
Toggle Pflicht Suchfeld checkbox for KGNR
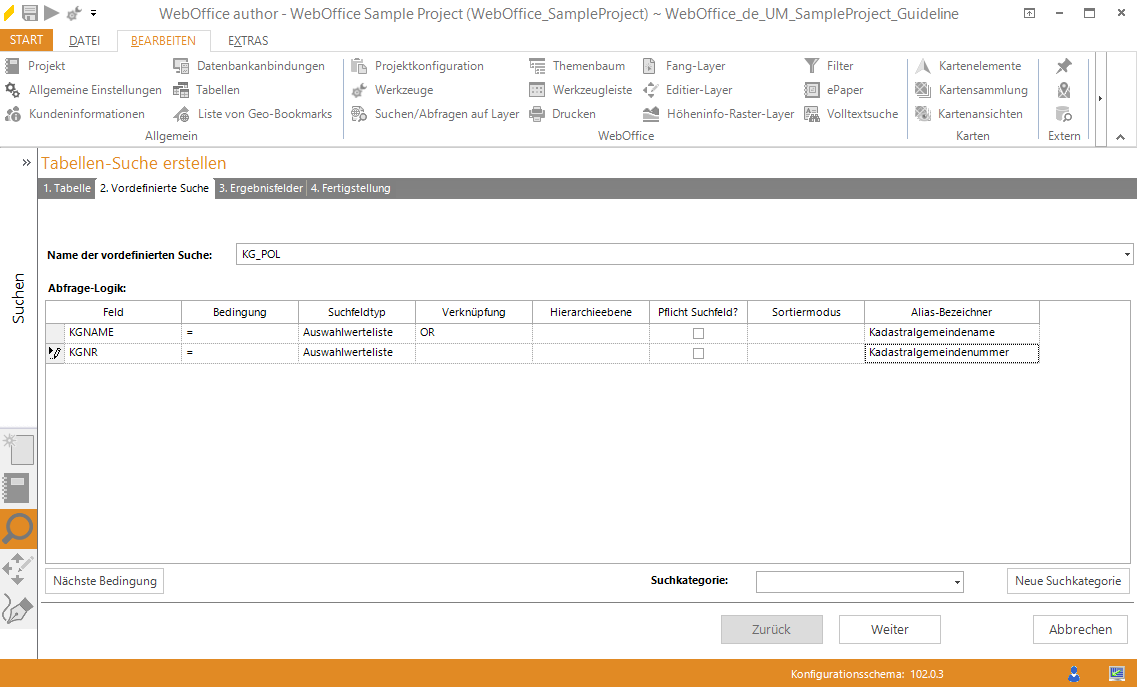coord(698,353)
